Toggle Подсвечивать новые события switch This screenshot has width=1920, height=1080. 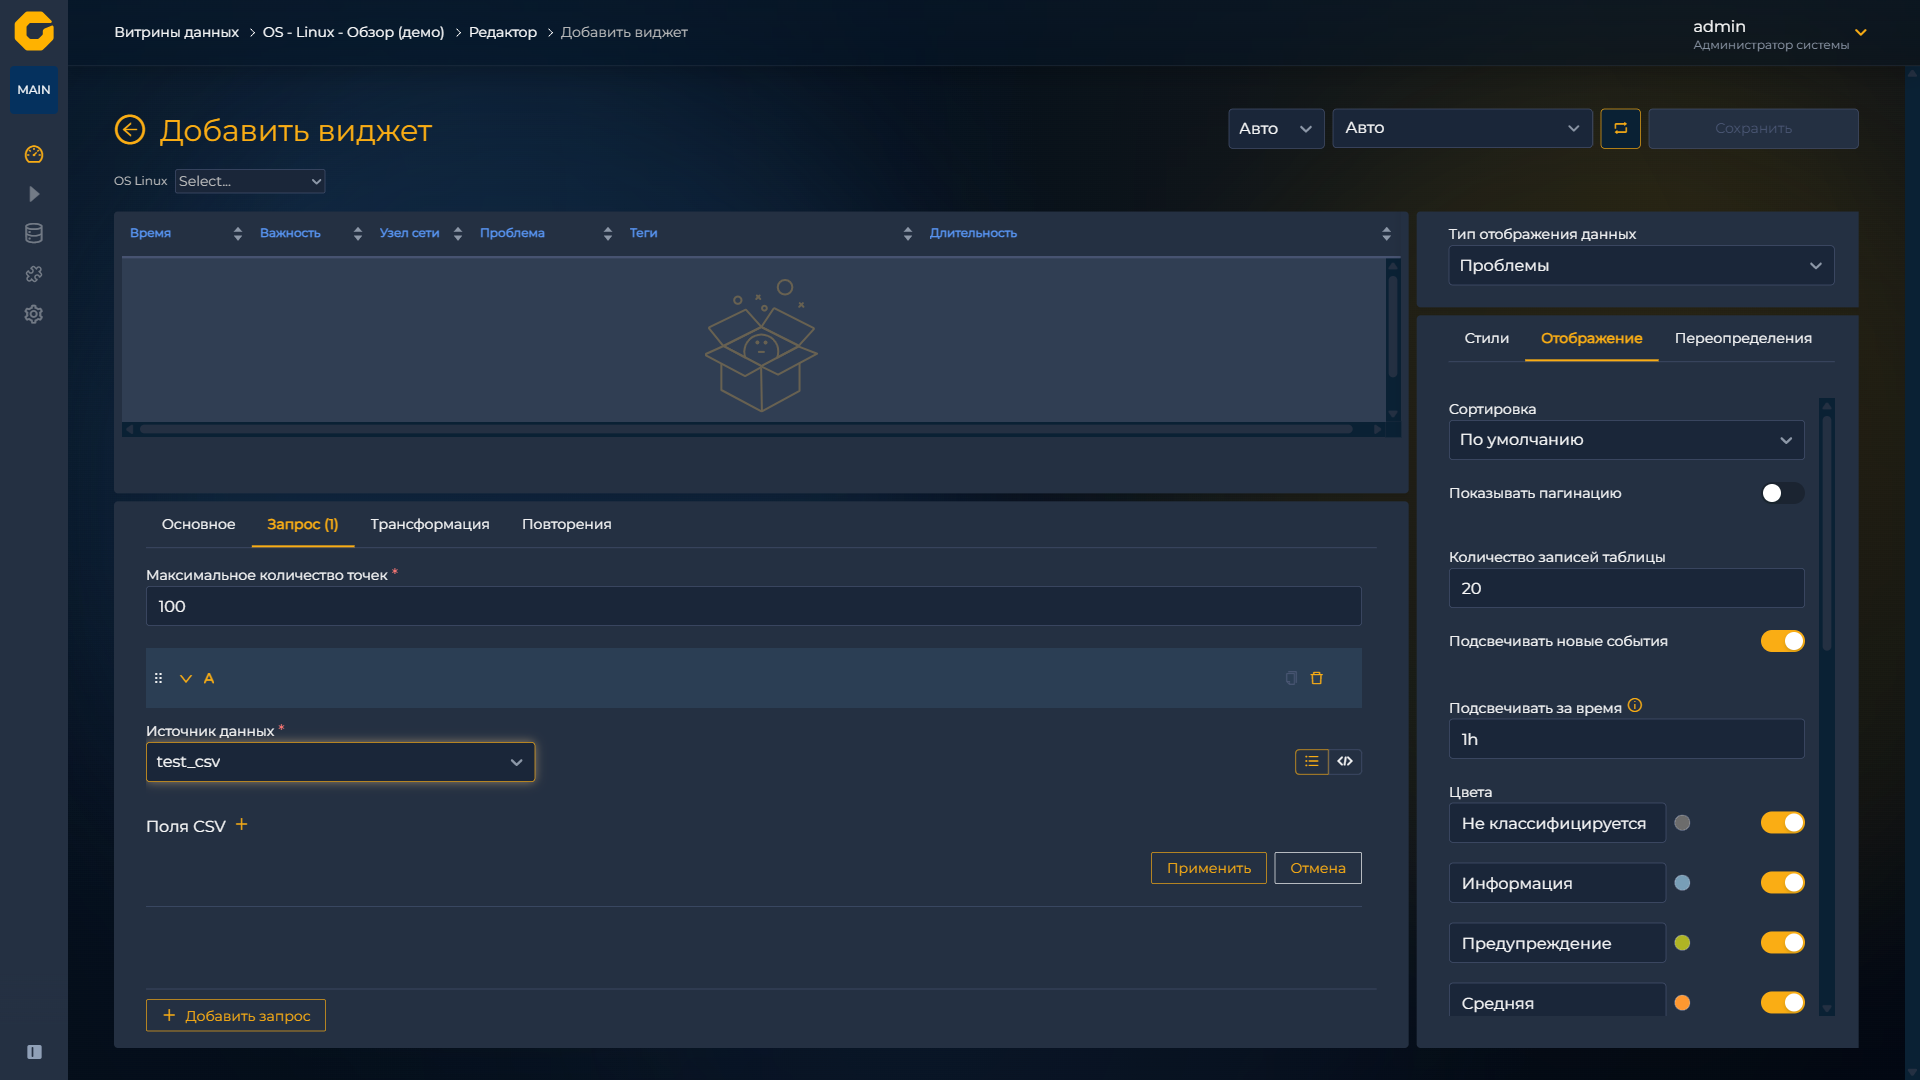tap(1782, 641)
